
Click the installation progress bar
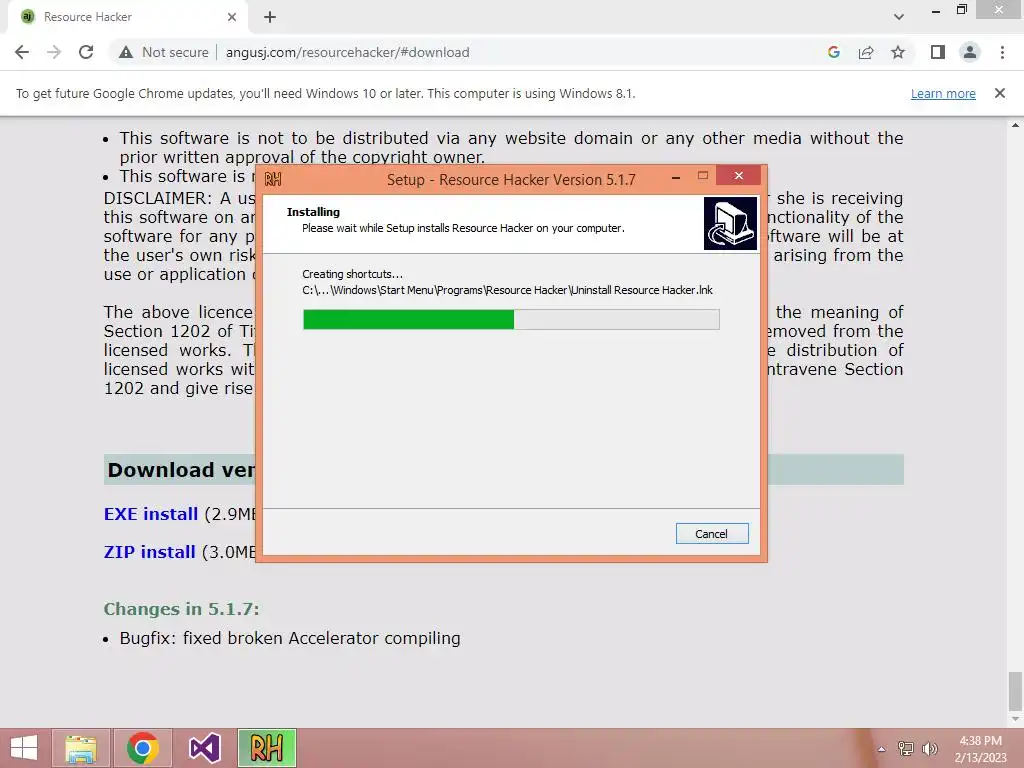tap(511, 319)
